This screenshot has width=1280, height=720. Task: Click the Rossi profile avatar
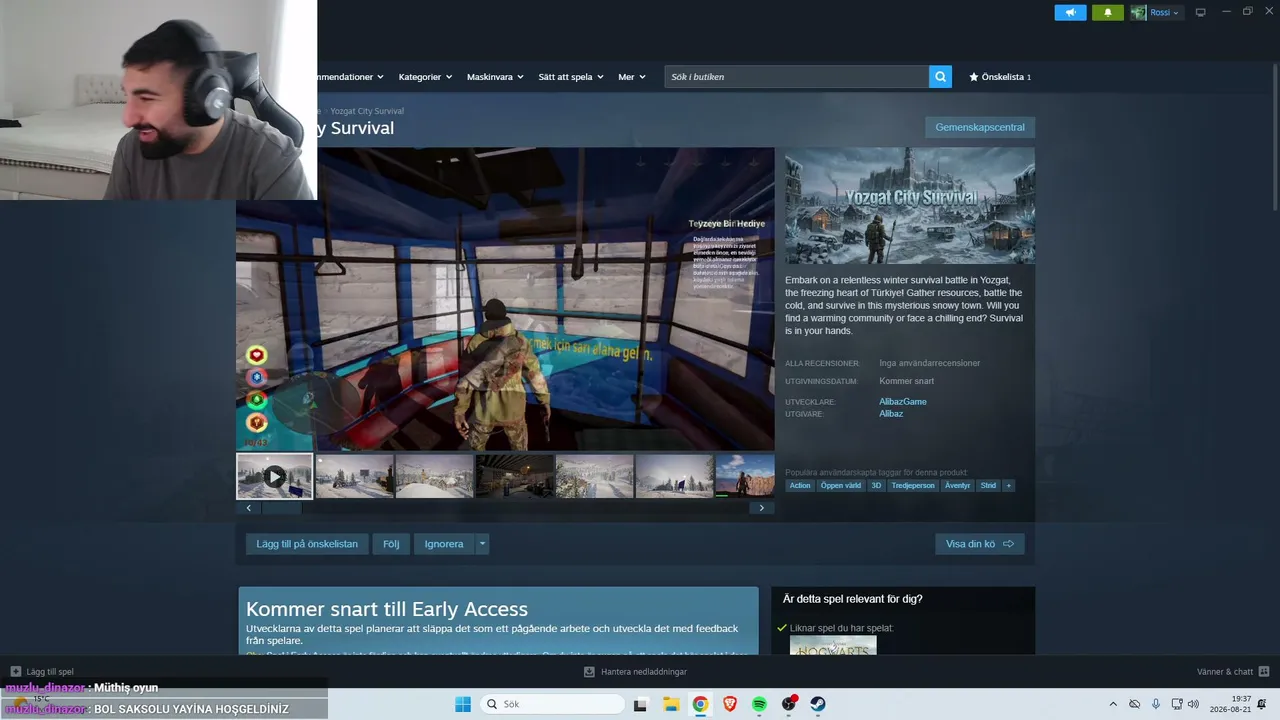1138,13
